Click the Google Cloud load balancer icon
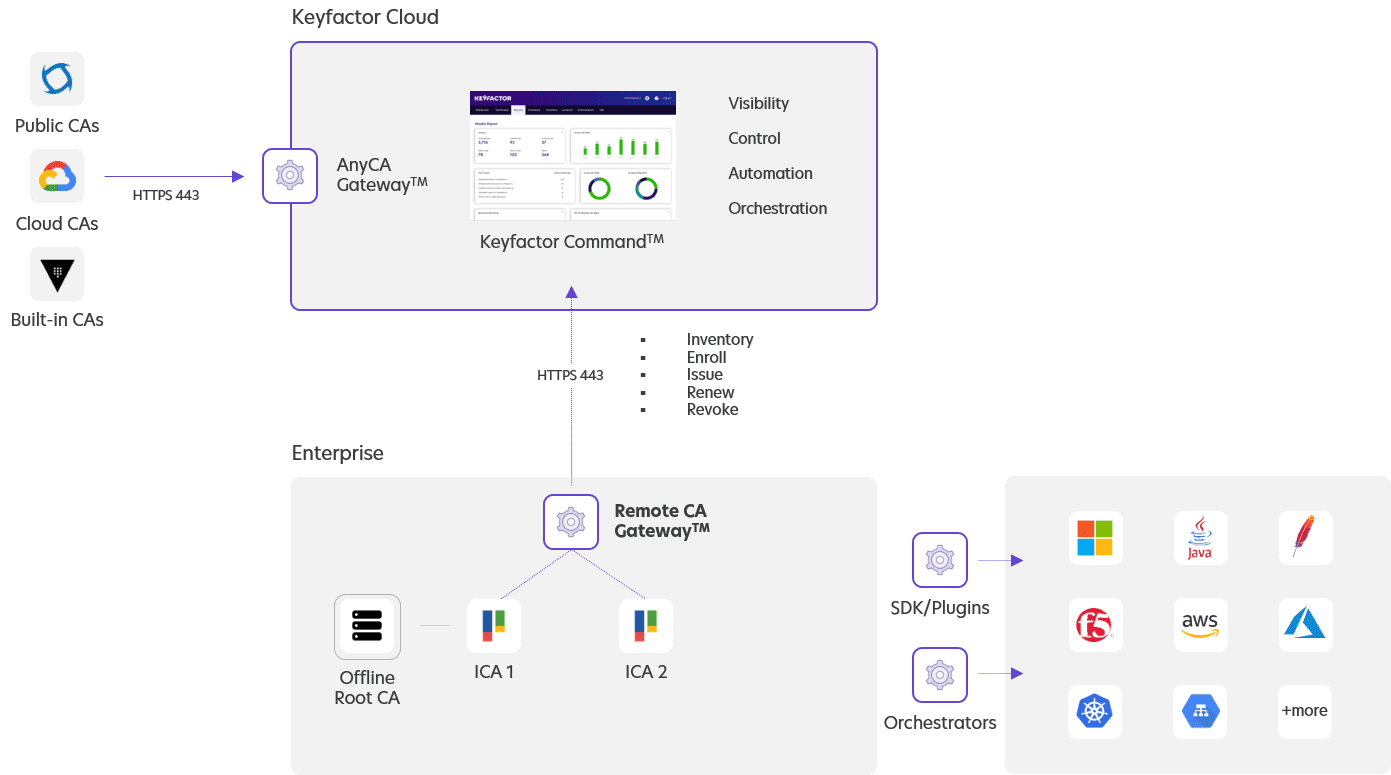The height and width of the screenshot is (775, 1391). pos(1200,712)
